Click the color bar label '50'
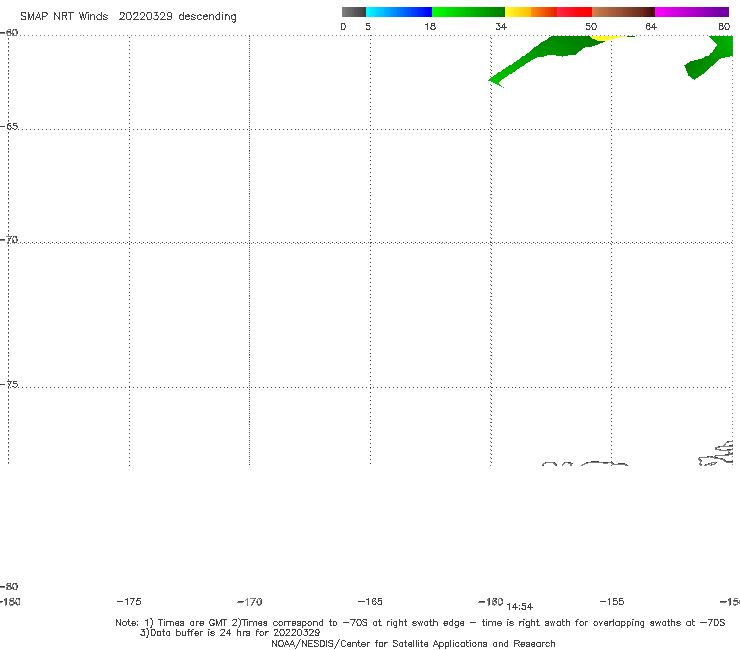Image resolution: width=740 pixels, height=650 pixels. 591,26
